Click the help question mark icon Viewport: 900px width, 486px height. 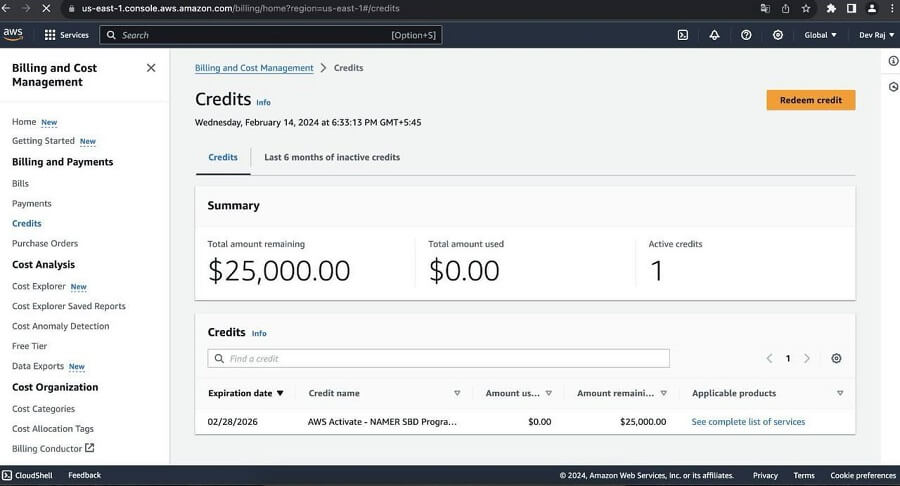click(746, 35)
